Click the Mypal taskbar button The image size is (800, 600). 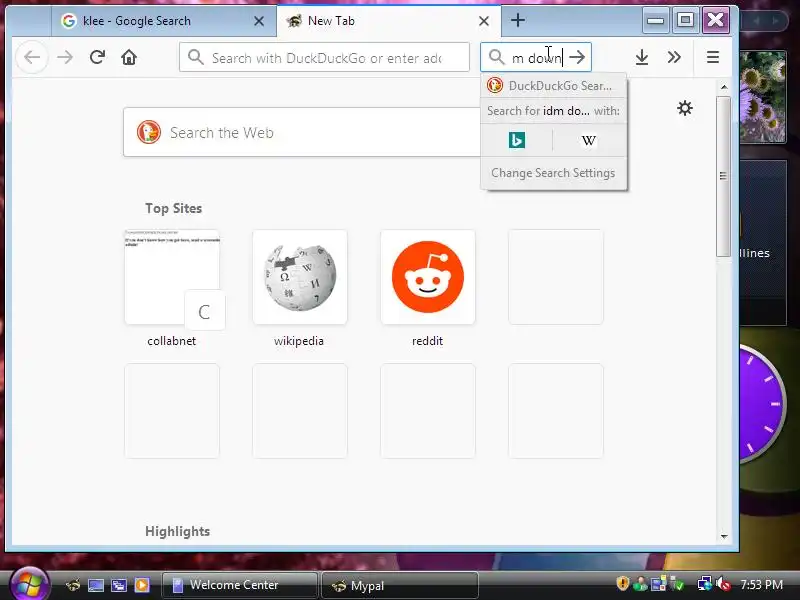click(400, 585)
